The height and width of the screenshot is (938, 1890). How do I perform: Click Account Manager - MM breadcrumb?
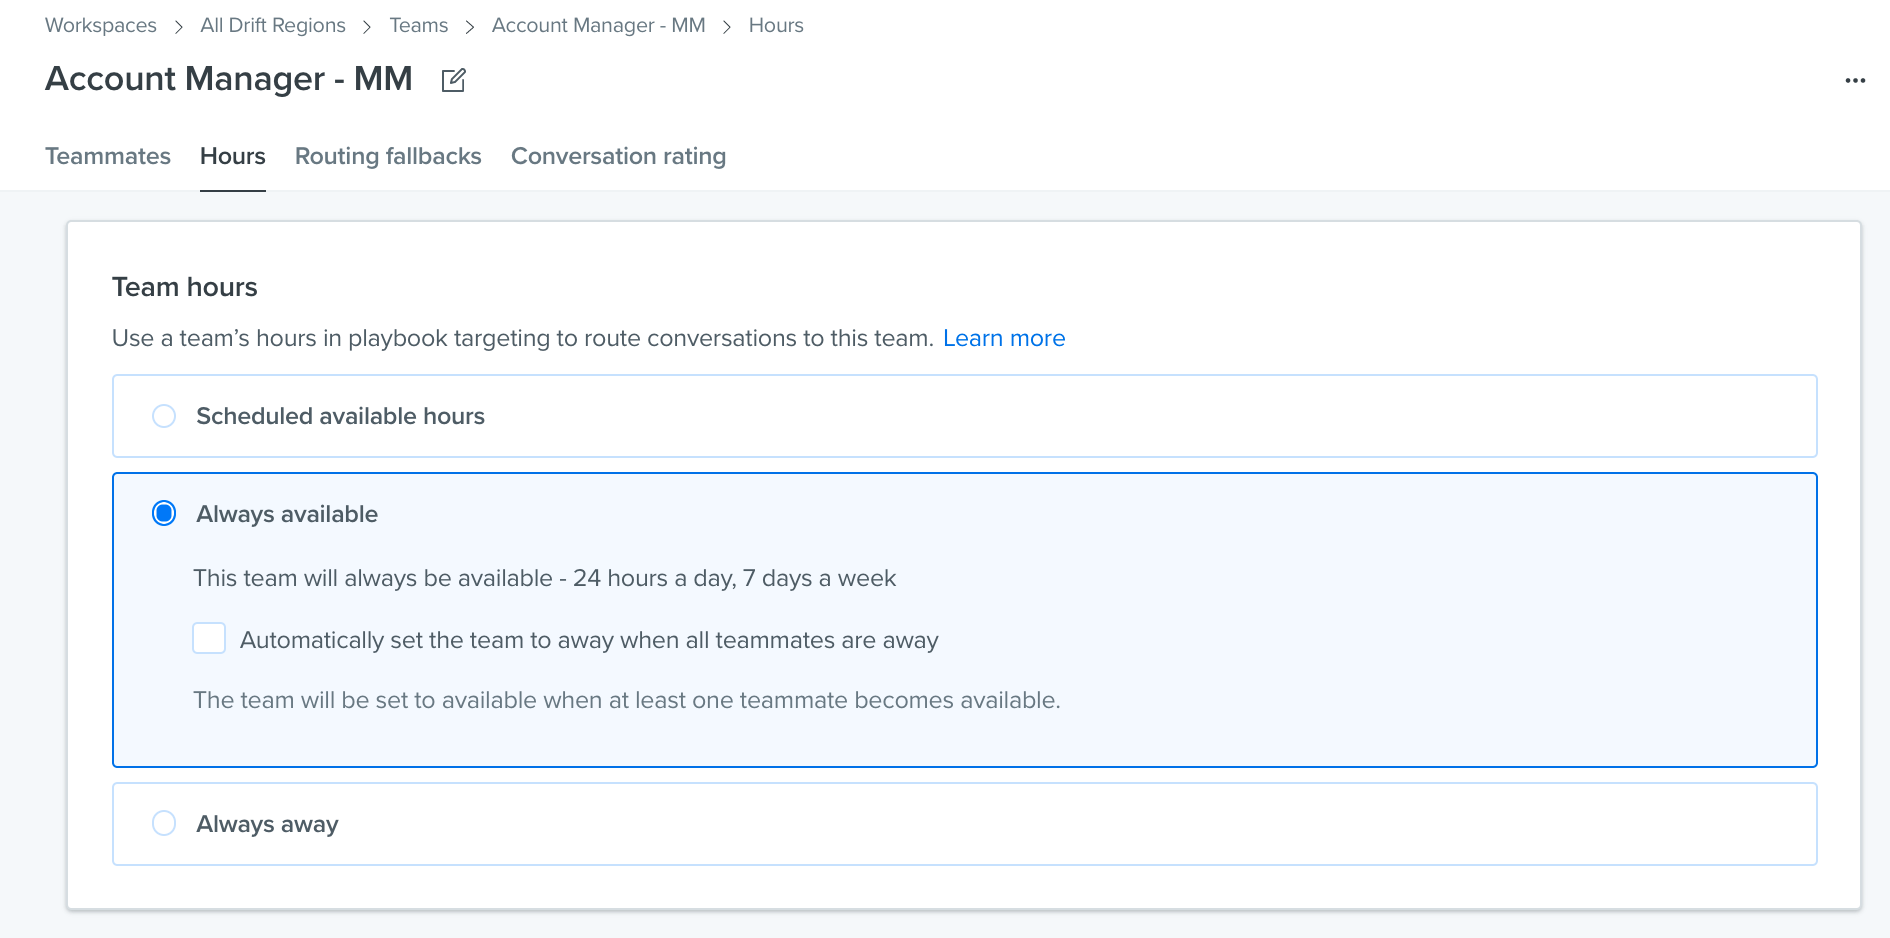coord(599,25)
